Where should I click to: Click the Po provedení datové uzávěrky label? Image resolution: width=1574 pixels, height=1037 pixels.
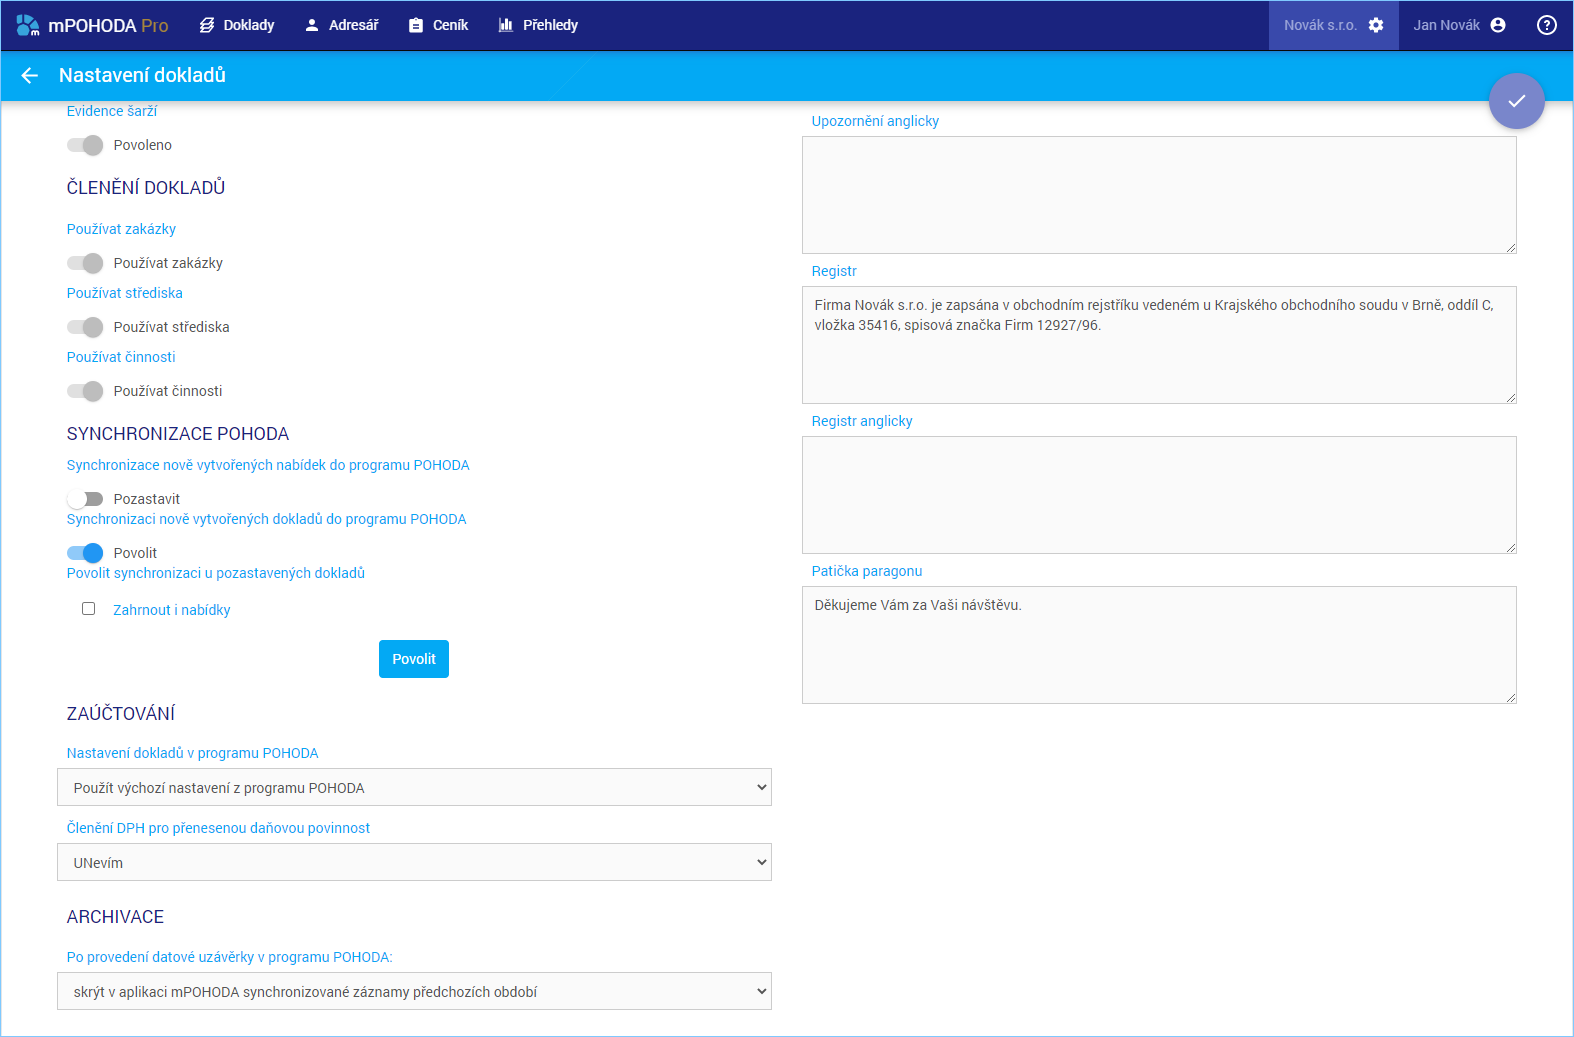(x=229, y=957)
